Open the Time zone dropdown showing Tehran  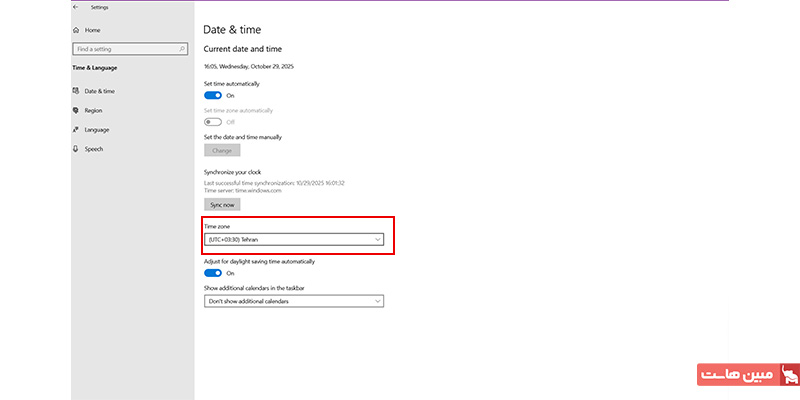pyautogui.click(x=294, y=240)
